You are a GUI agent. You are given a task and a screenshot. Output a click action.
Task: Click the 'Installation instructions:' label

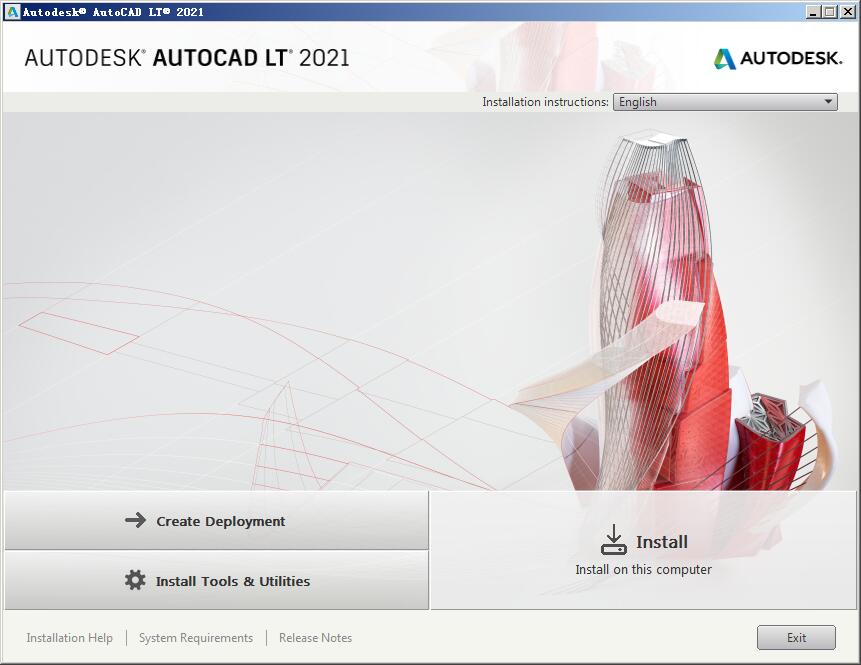coord(545,102)
